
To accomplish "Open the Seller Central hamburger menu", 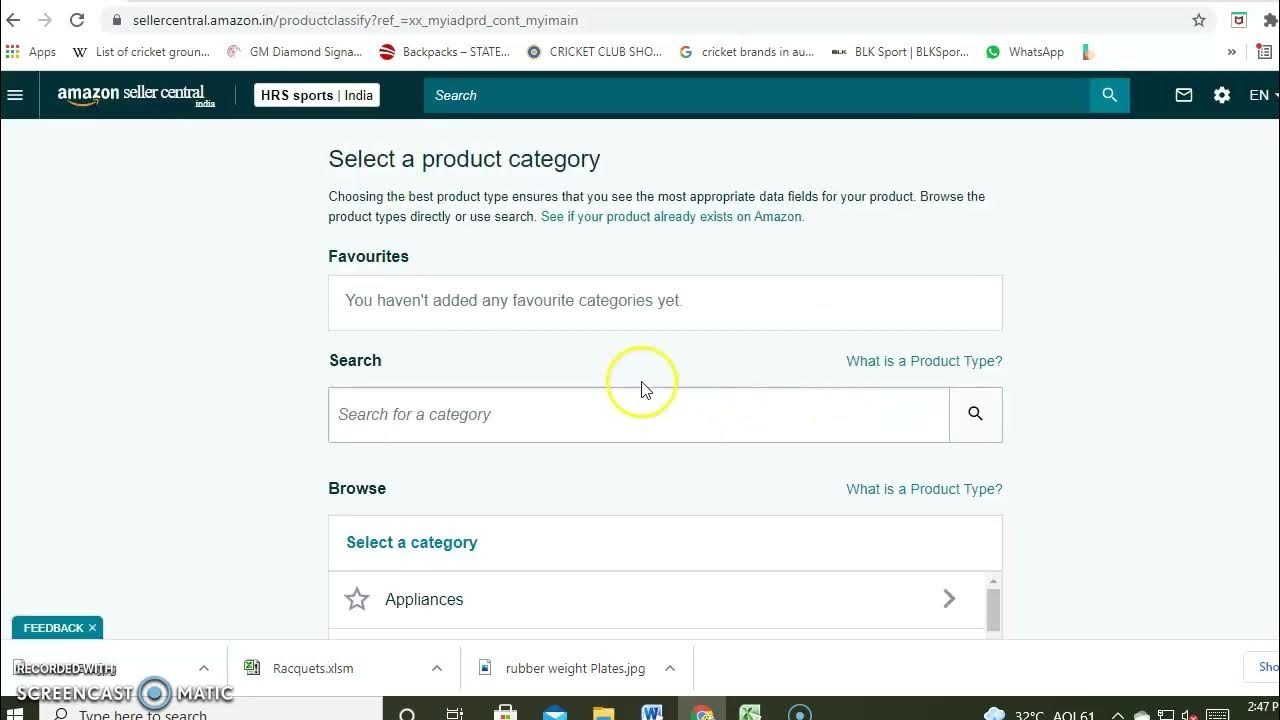I will tap(15, 95).
